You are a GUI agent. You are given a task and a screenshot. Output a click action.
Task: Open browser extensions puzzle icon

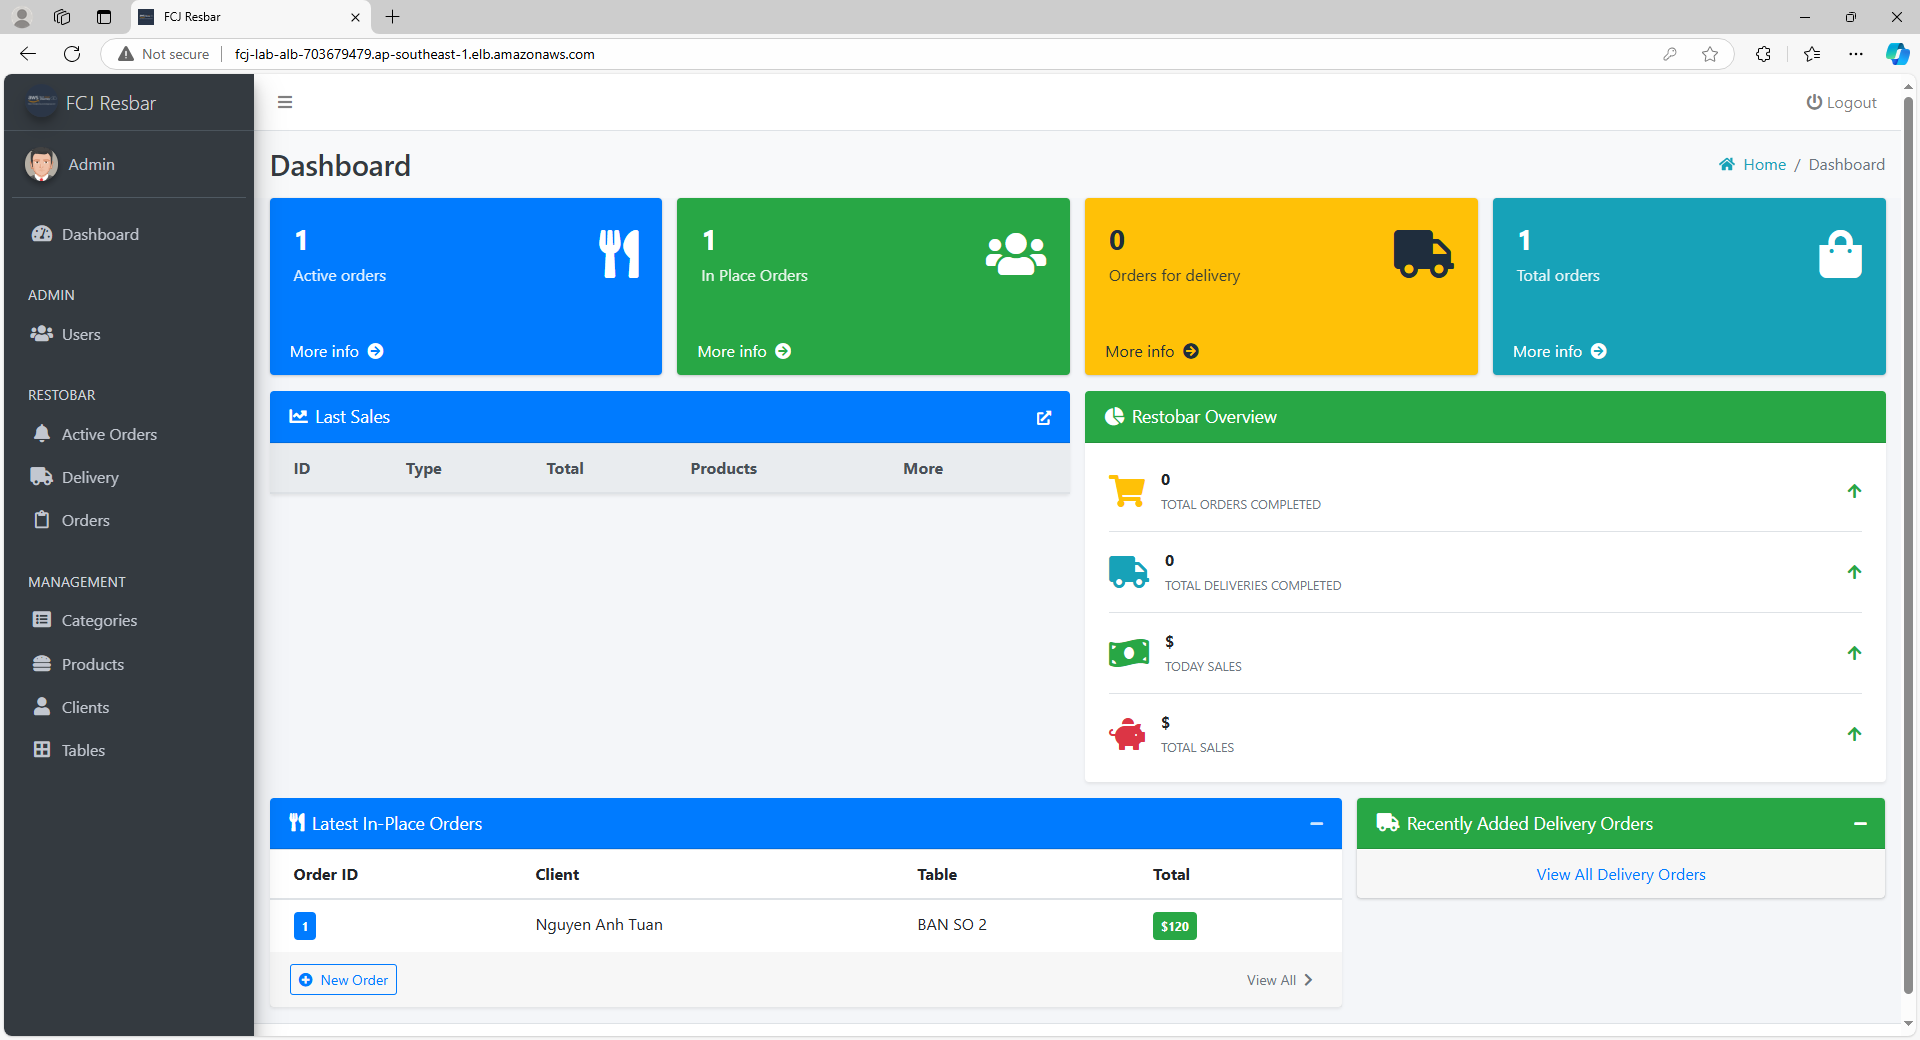pyautogui.click(x=1763, y=54)
